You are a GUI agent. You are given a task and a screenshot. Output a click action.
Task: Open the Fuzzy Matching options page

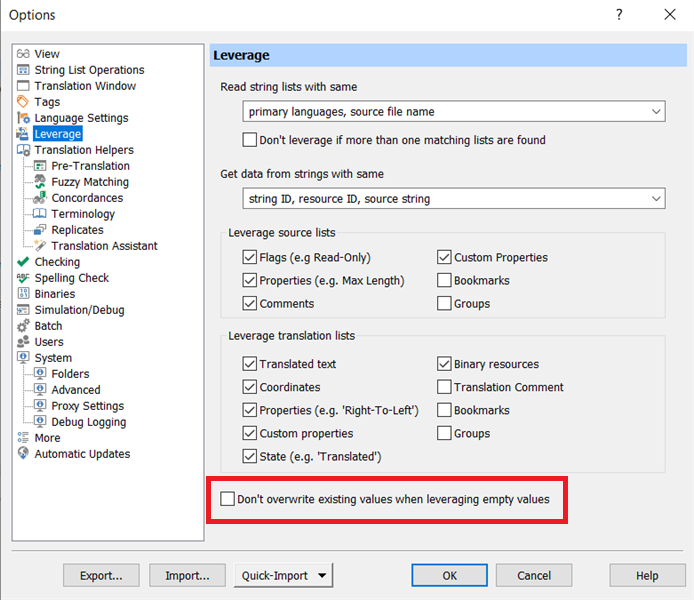(x=90, y=182)
